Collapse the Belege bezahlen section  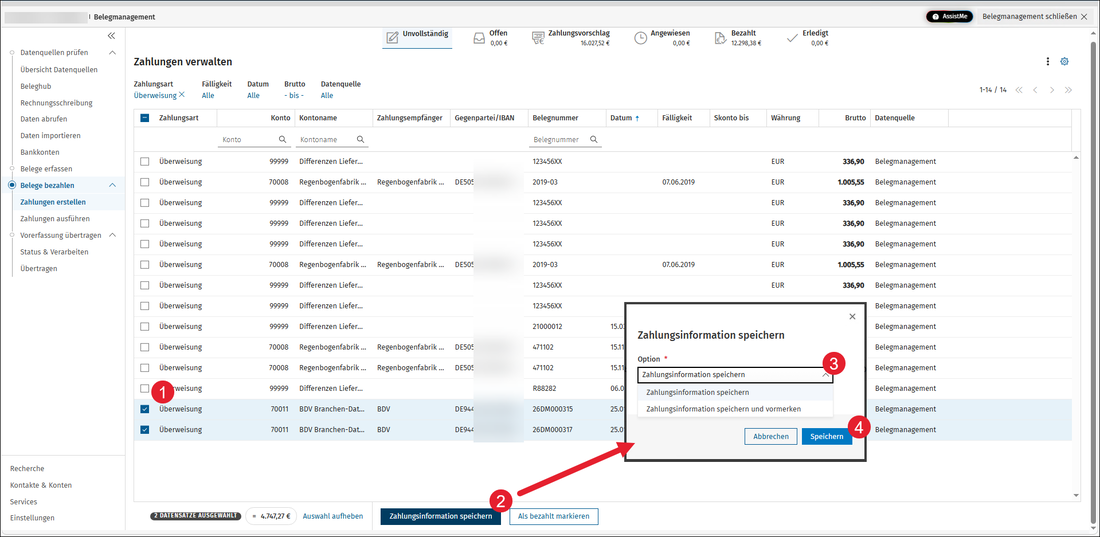(x=112, y=185)
